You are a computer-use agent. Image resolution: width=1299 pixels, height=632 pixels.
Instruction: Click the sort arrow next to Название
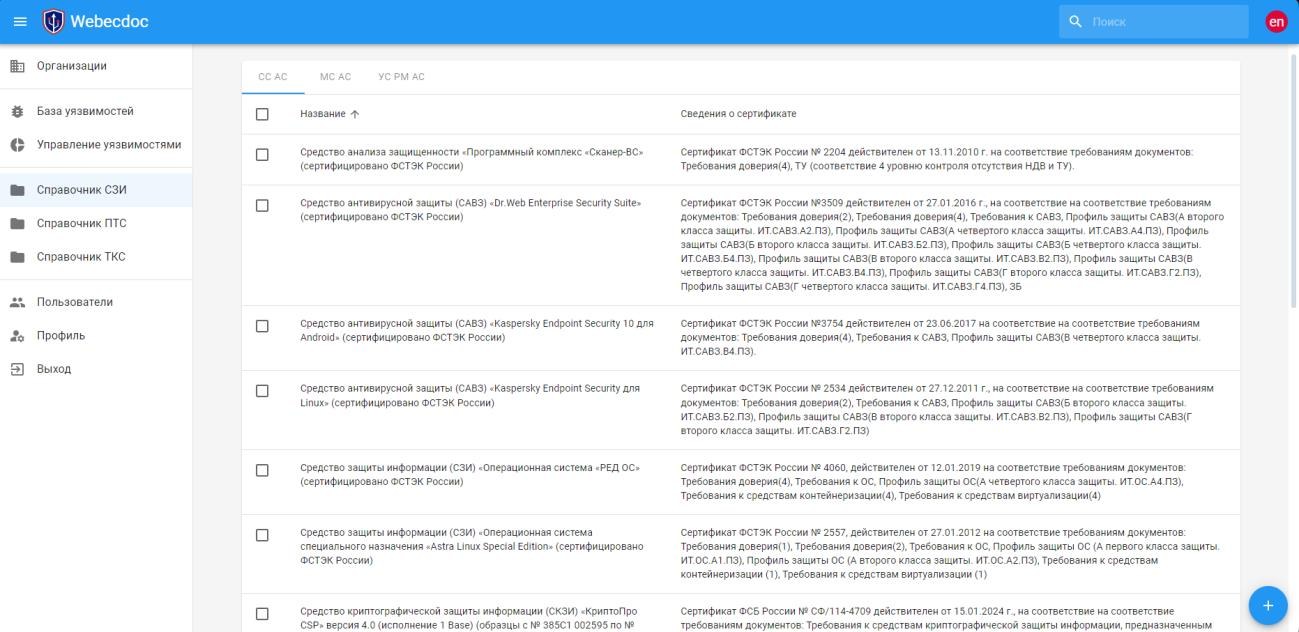[355, 114]
